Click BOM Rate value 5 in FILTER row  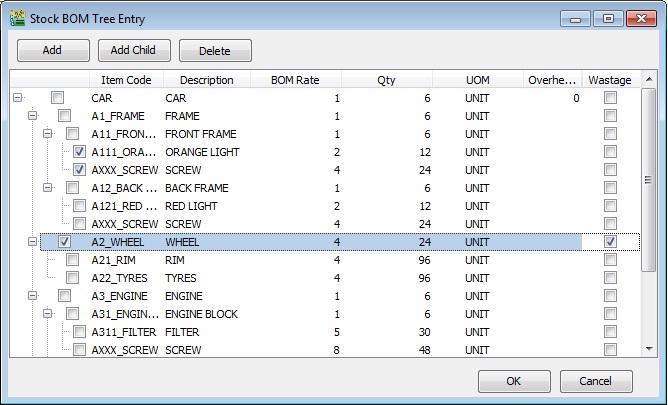pyautogui.click(x=337, y=332)
